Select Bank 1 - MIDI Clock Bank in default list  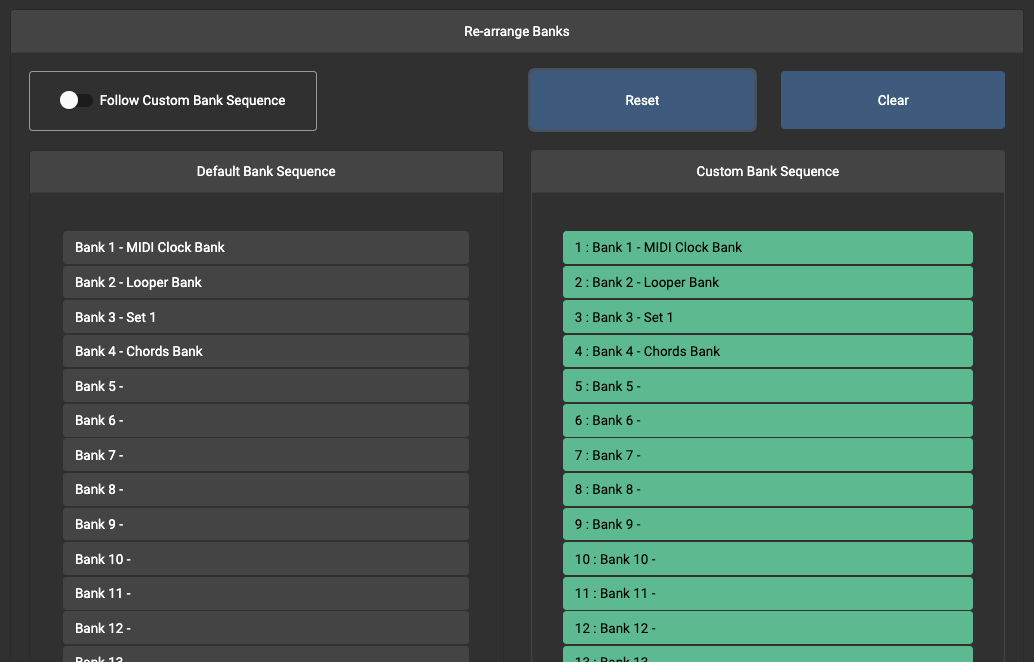(x=265, y=248)
